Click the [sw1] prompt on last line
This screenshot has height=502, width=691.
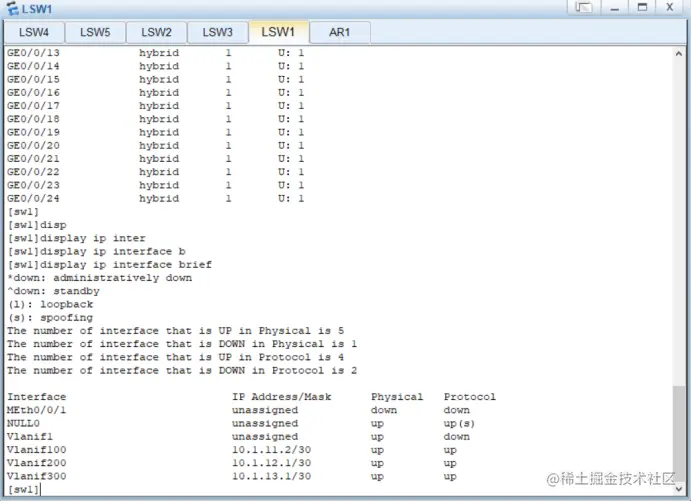pos(23,489)
